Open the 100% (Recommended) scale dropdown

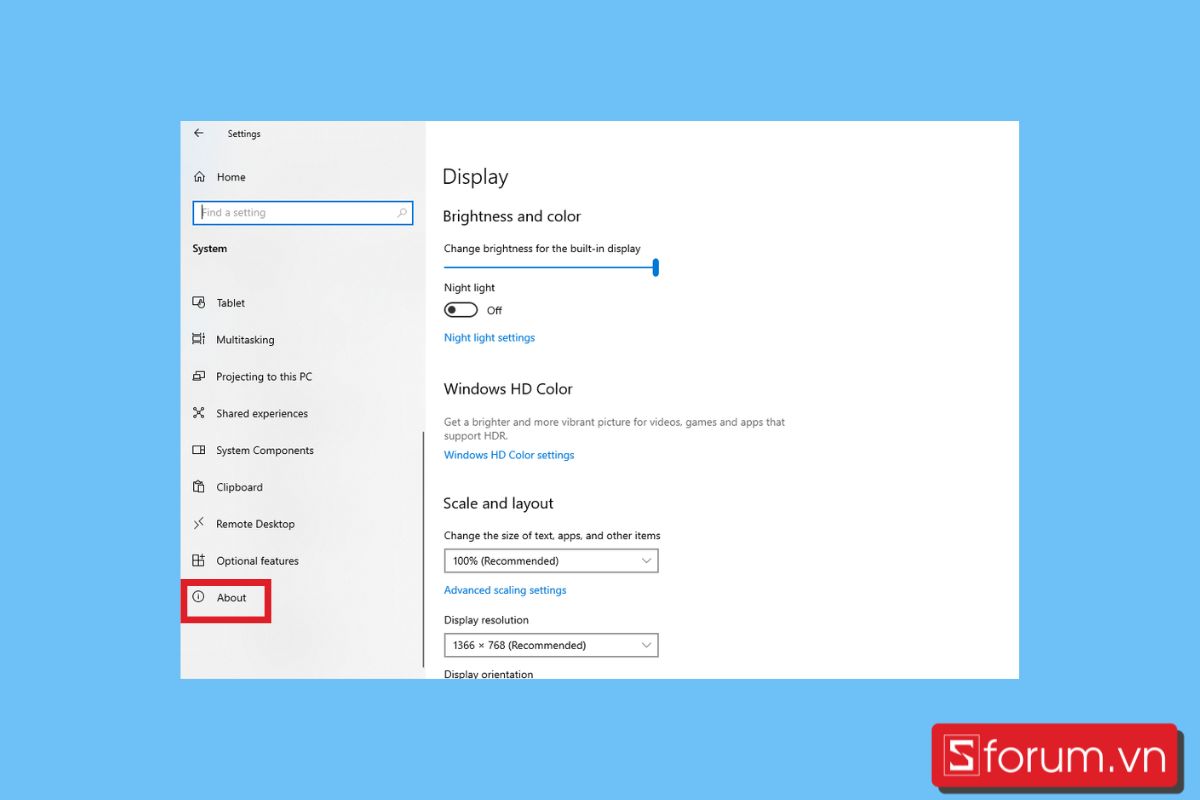point(551,561)
